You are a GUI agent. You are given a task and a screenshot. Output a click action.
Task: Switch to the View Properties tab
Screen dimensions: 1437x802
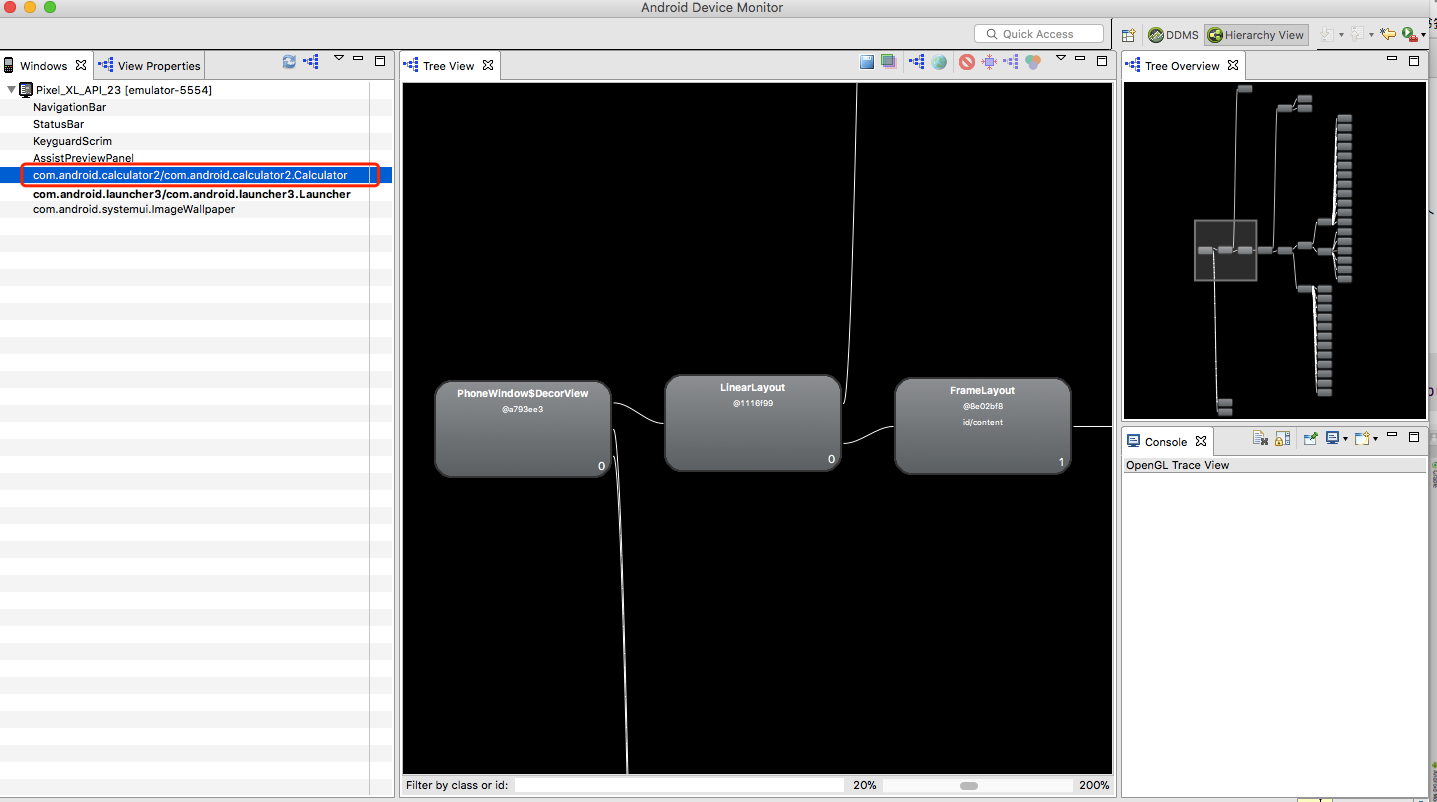(x=150, y=66)
